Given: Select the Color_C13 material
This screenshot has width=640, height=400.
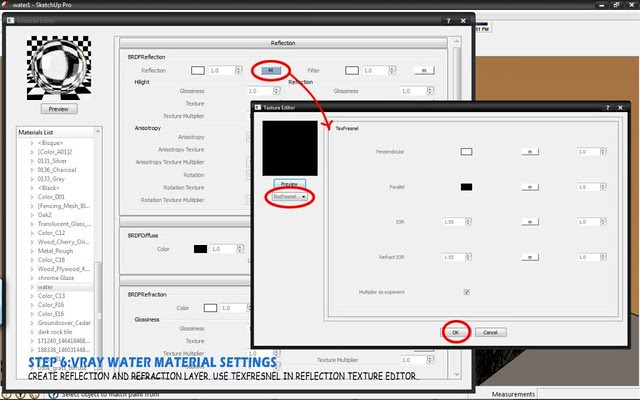Looking at the screenshot, I should [51, 296].
